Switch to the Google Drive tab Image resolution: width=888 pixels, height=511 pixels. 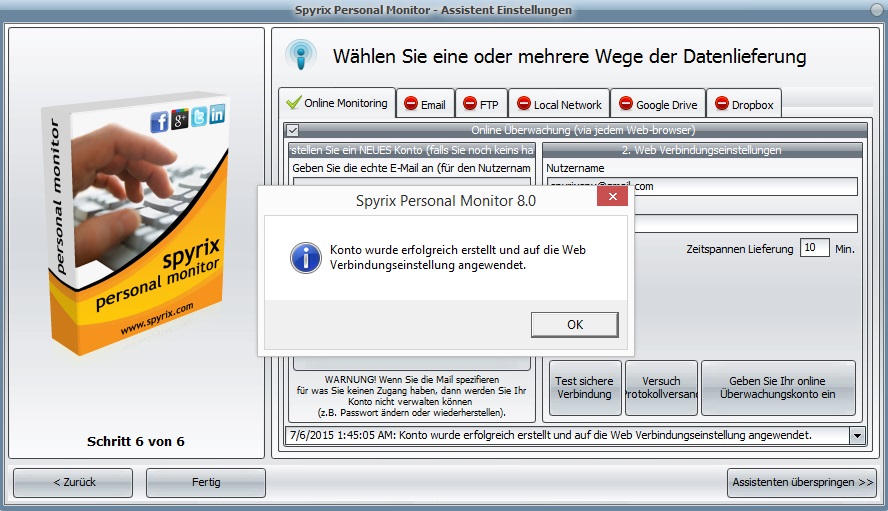658,104
